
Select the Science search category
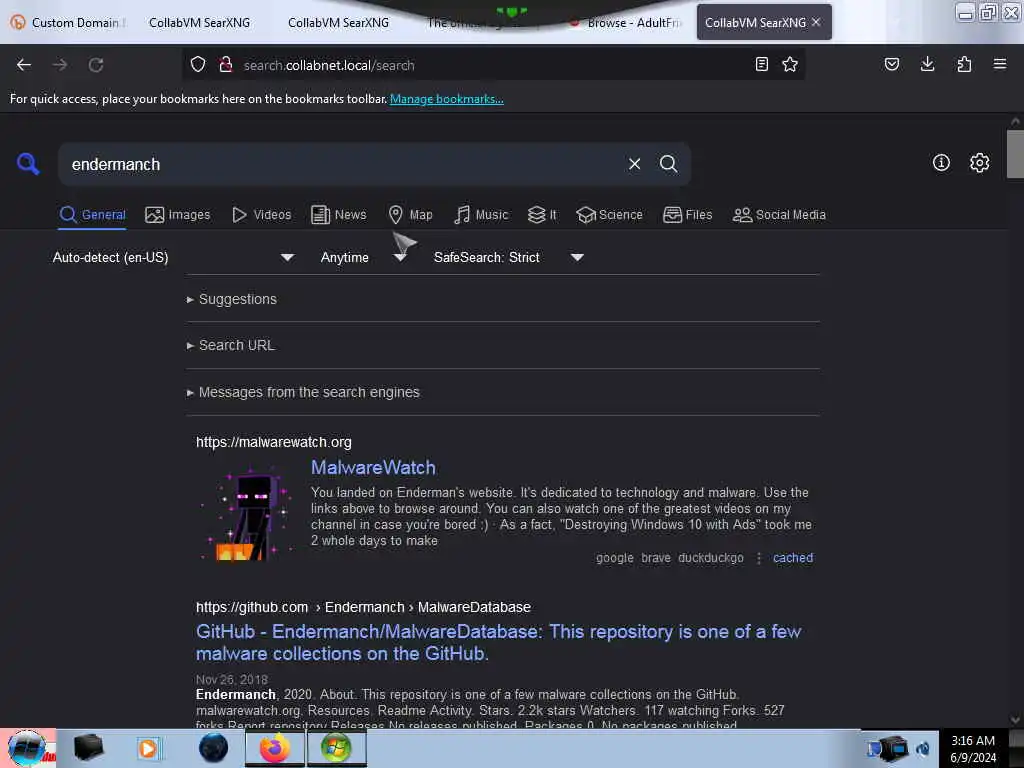(609, 215)
